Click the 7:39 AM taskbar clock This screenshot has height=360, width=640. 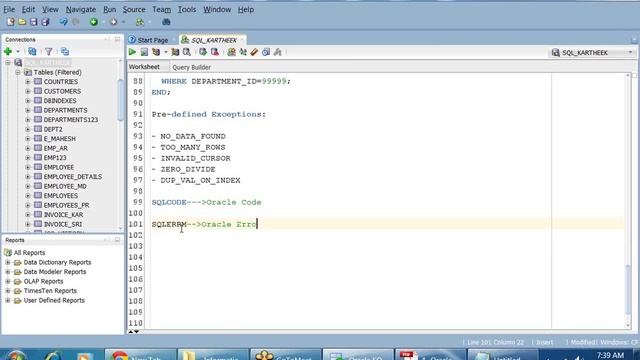click(610, 355)
